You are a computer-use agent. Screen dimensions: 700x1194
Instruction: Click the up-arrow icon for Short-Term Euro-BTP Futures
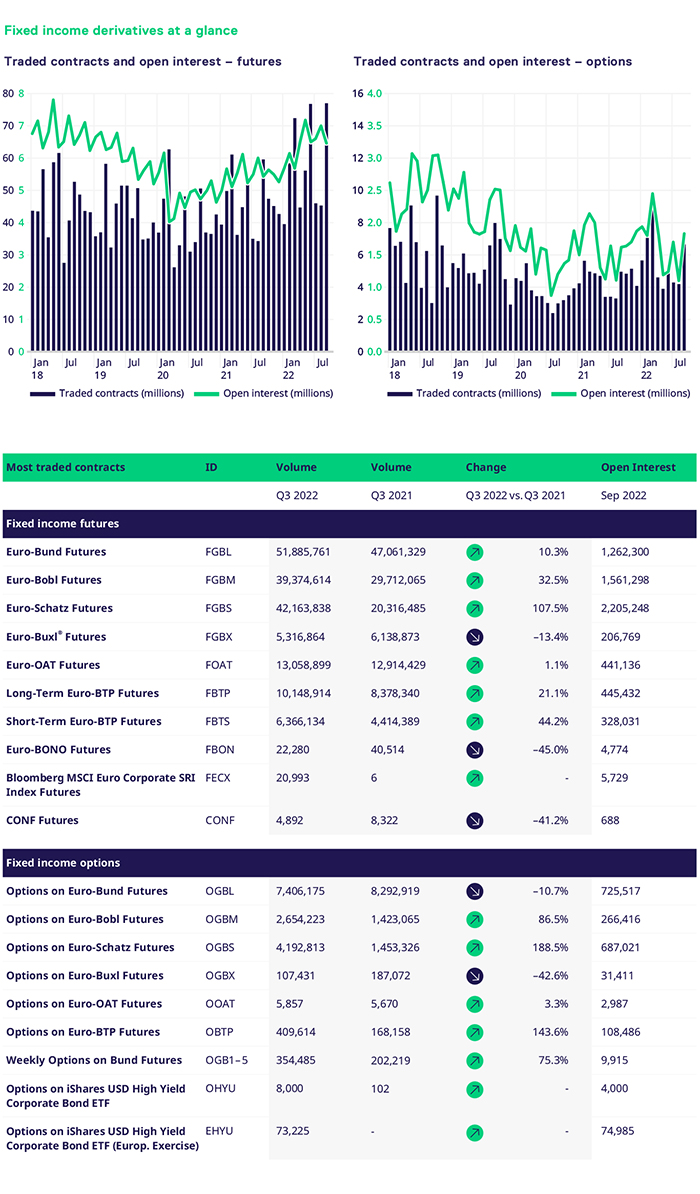474,721
